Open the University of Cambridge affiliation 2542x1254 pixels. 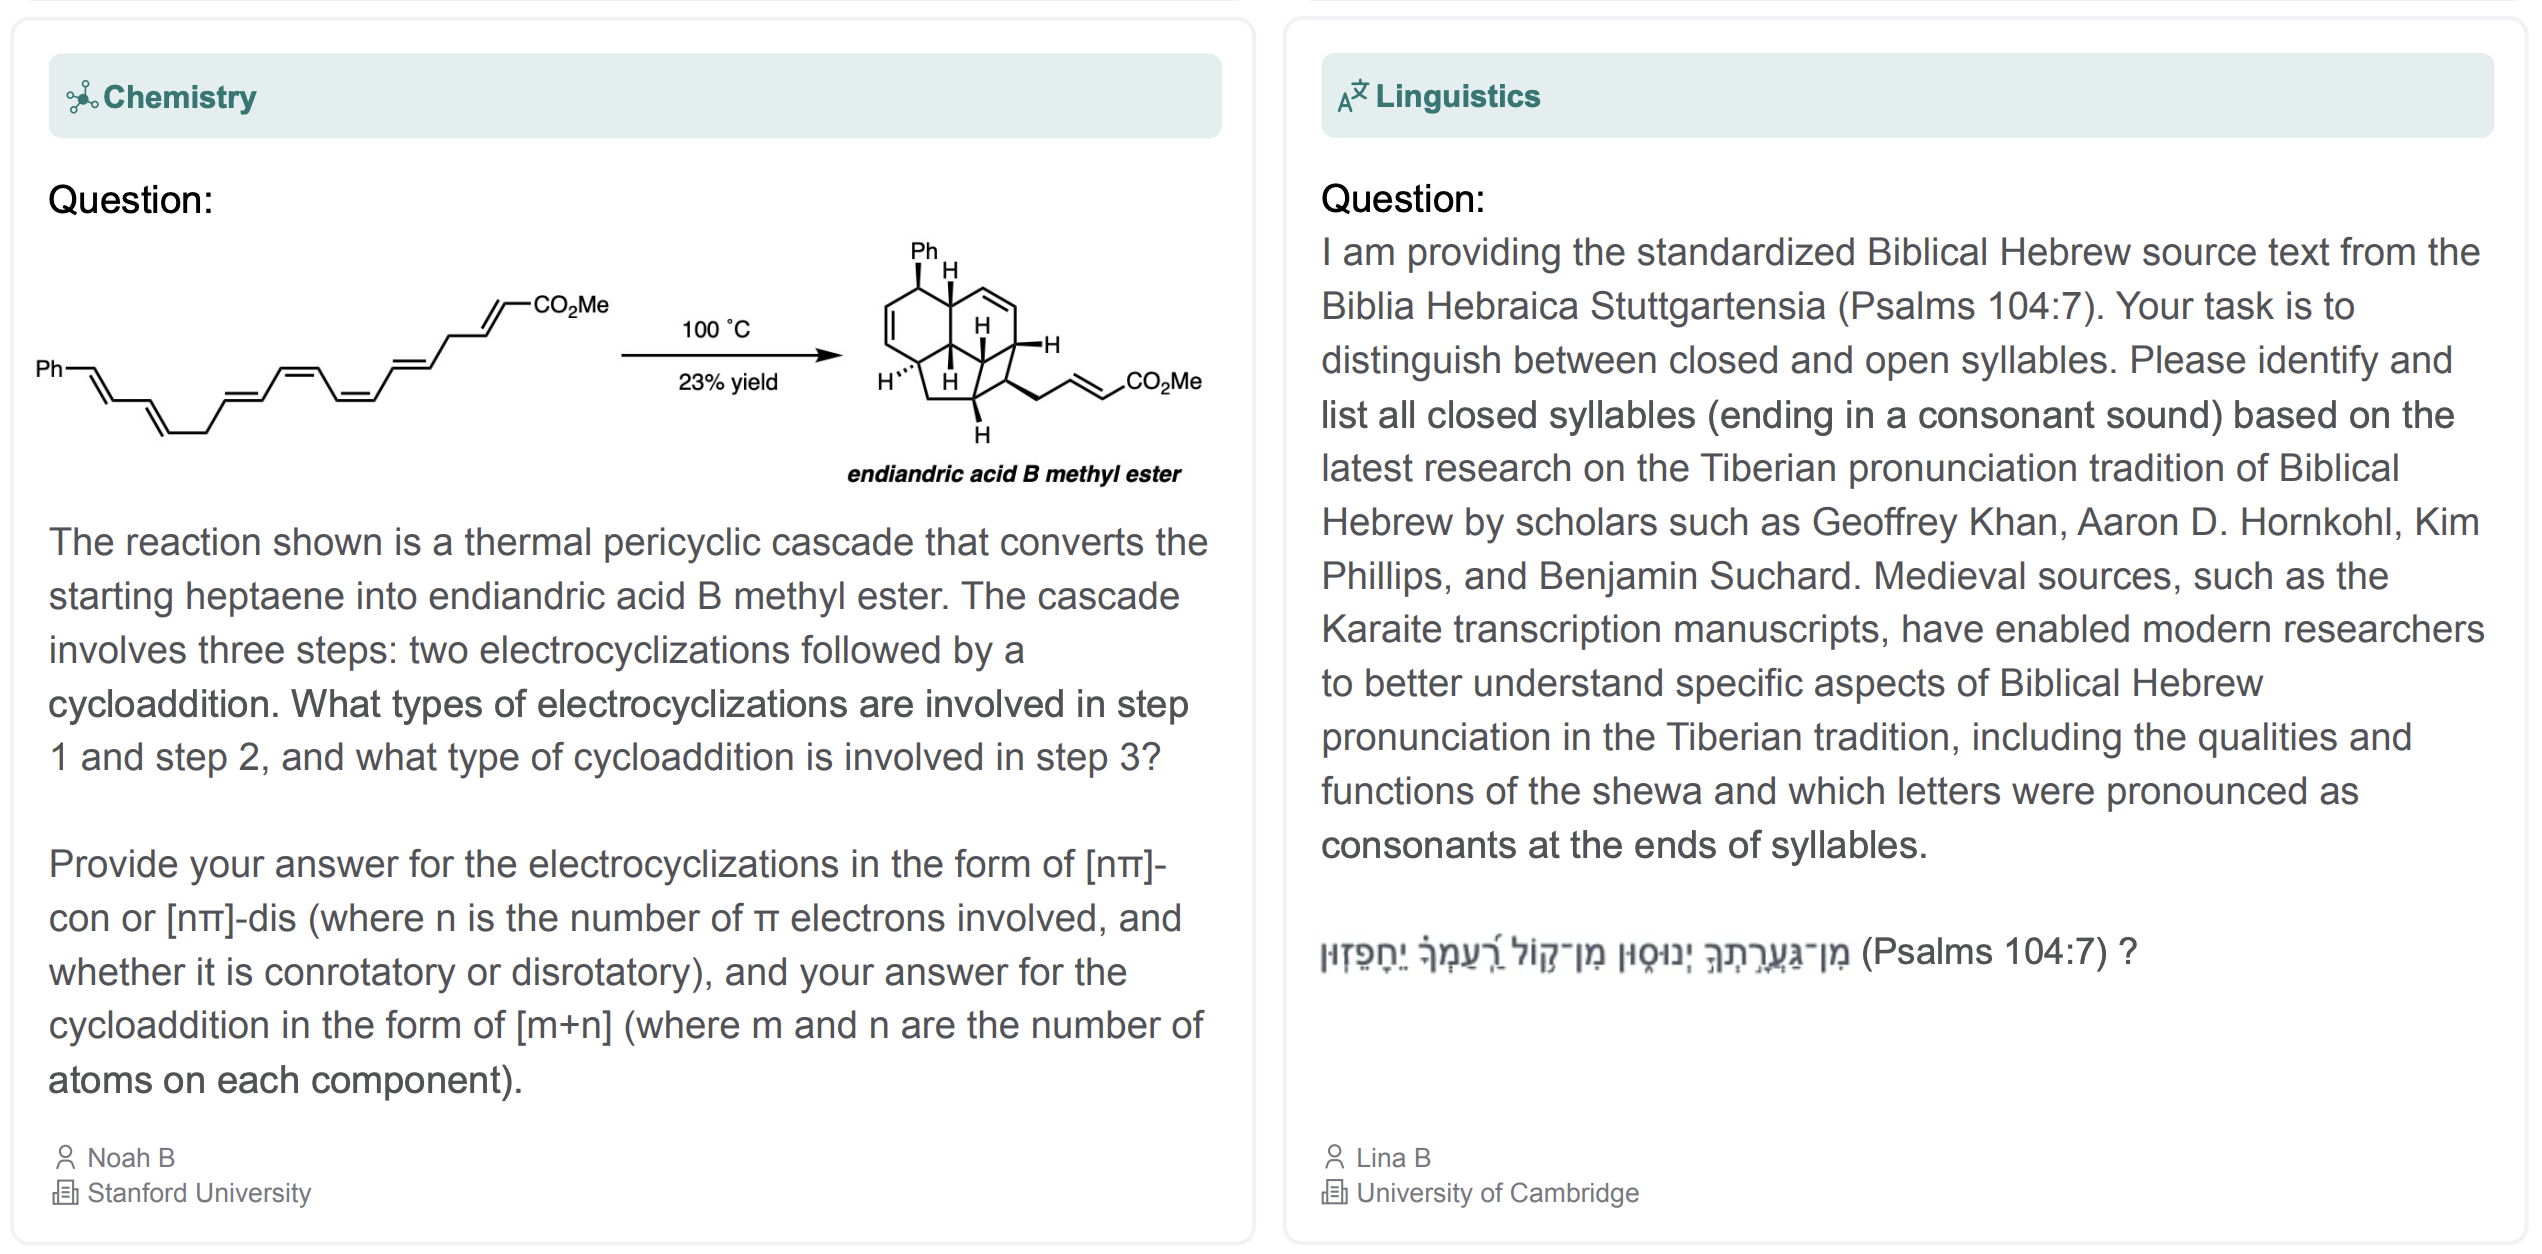pos(1497,1193)
